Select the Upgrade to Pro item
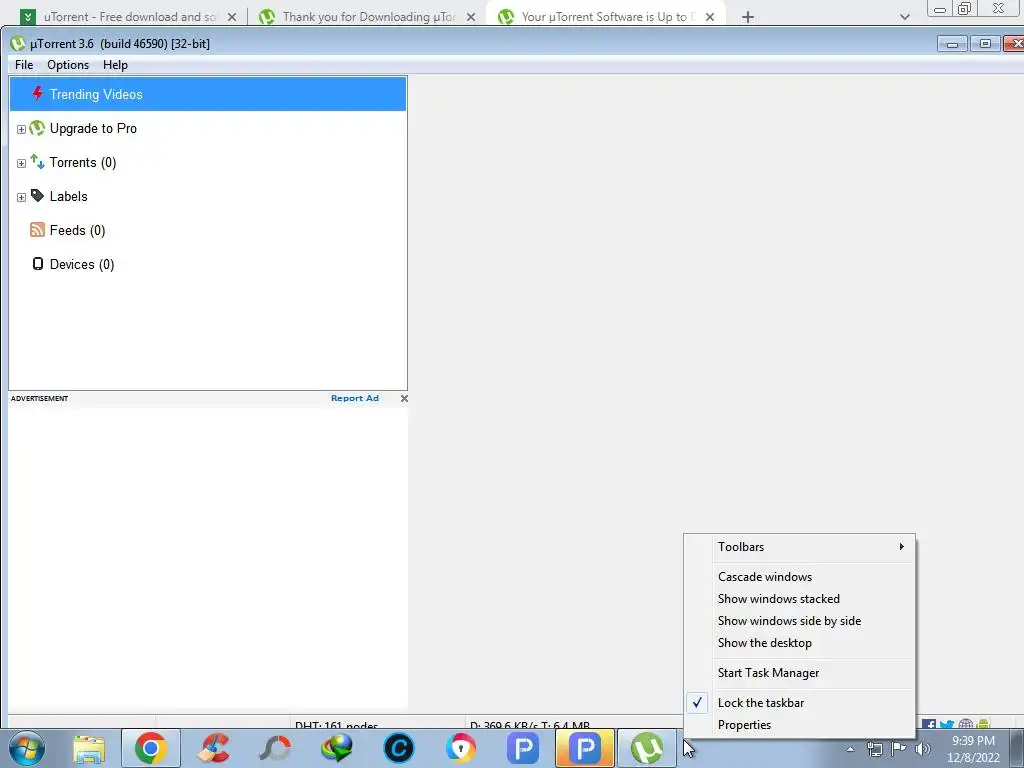The width and height of the screenshot is (1024, 768). point(93,129)
